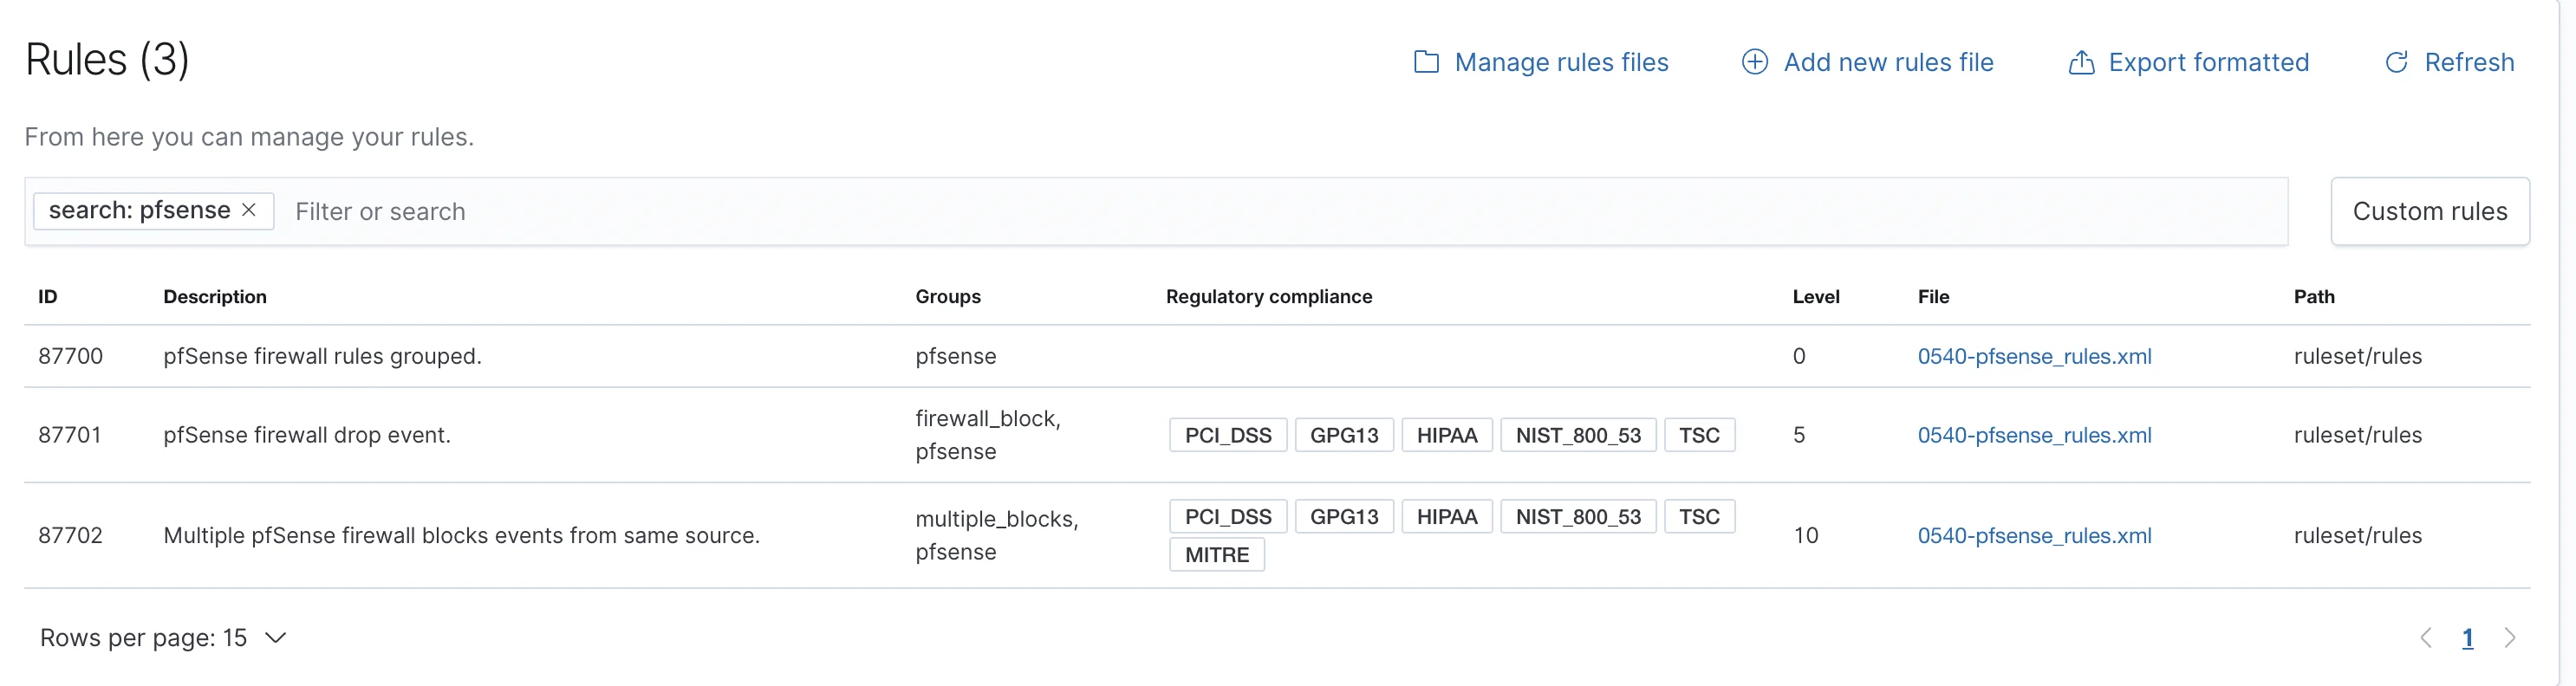
Task: Click the TSC badge in rule 87702
Action: (x=1699, y=516)
